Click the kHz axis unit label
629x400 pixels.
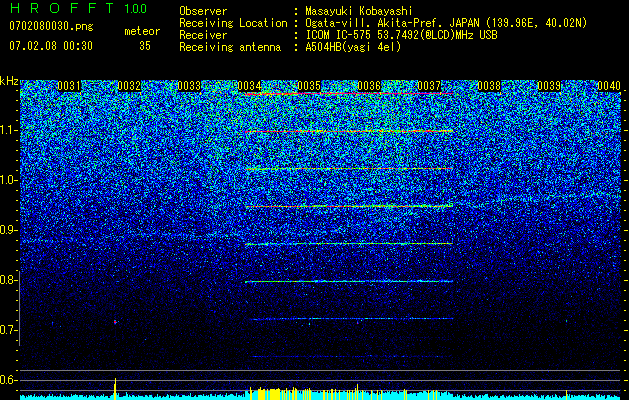tap(9, 81)
